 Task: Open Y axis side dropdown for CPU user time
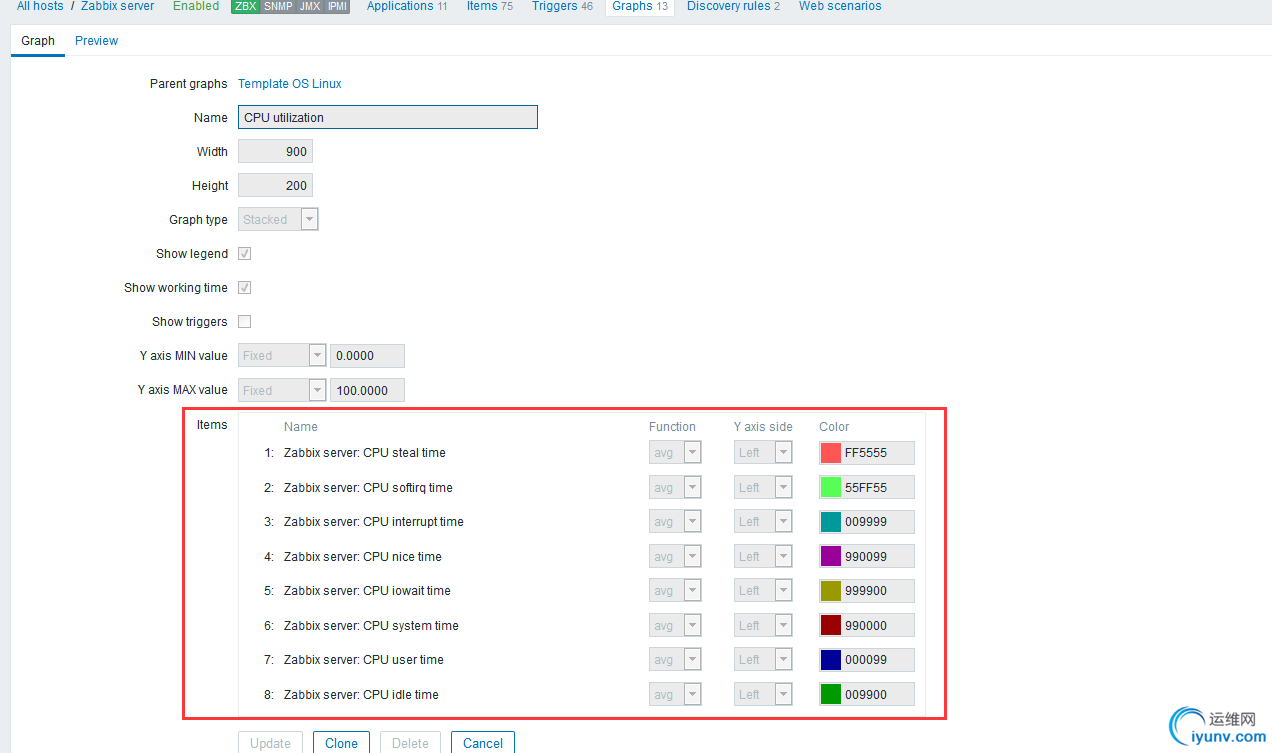[x=763, y=660]
